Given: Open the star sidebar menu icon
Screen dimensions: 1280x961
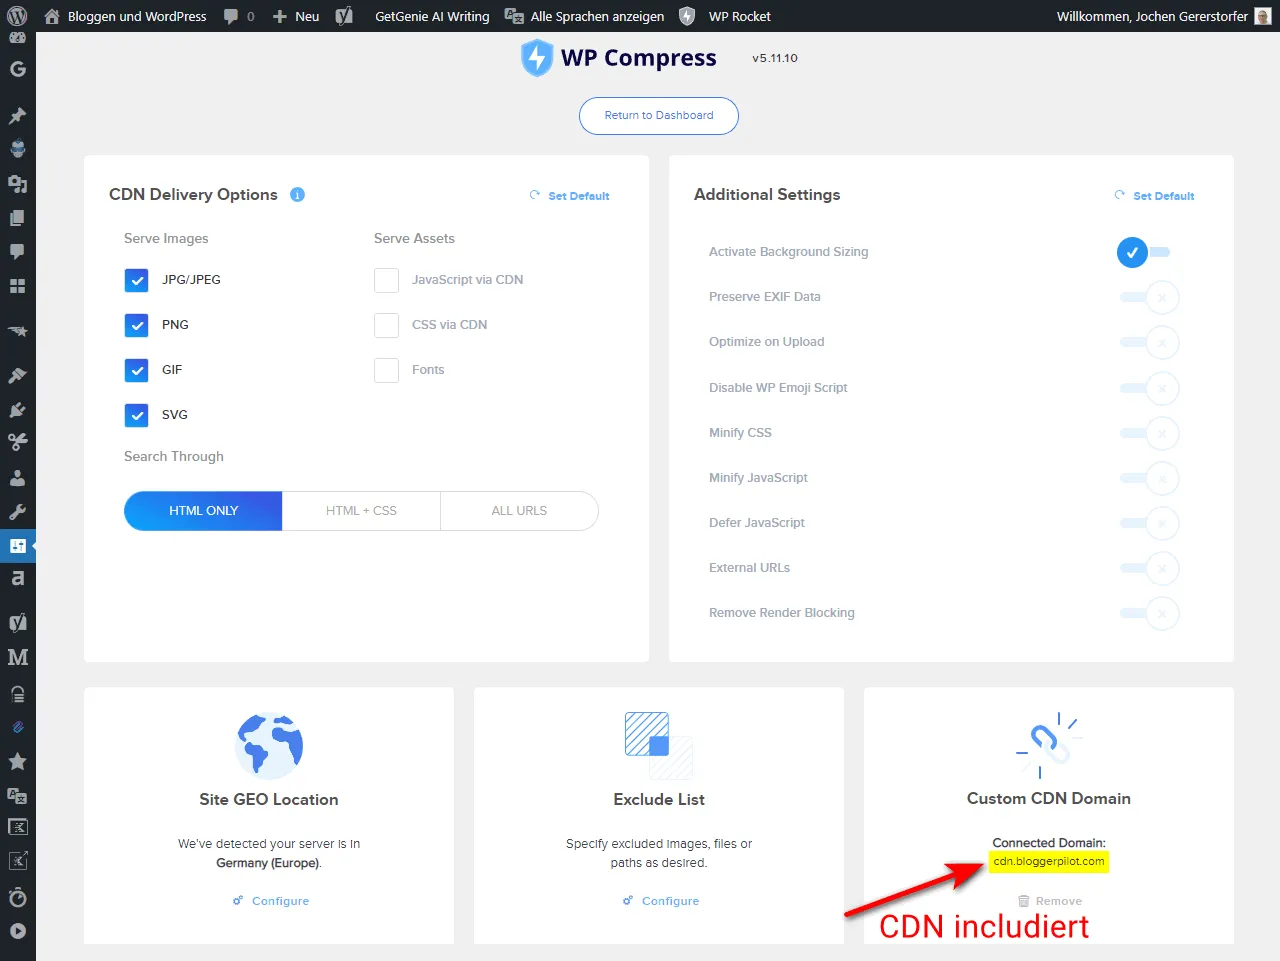Looking at the screenshot, I should point(17,761).
